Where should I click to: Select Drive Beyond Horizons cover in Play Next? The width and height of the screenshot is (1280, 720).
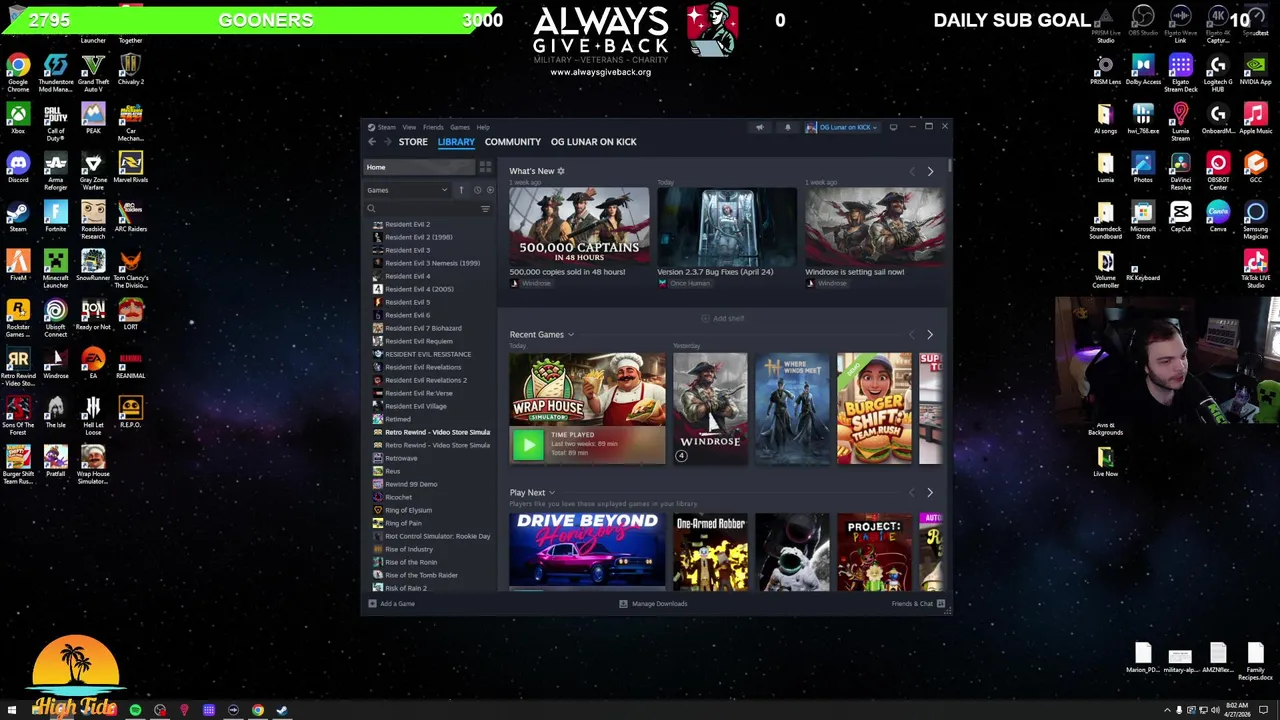click(587, 550)
